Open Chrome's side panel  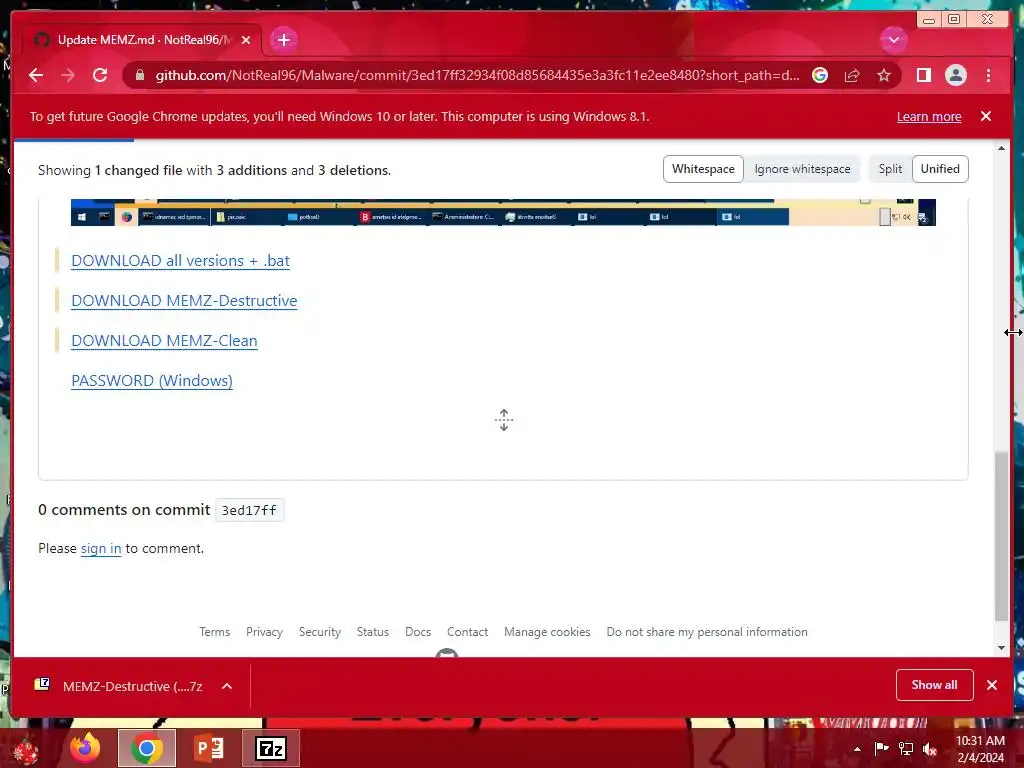click(x=923, y=75)
